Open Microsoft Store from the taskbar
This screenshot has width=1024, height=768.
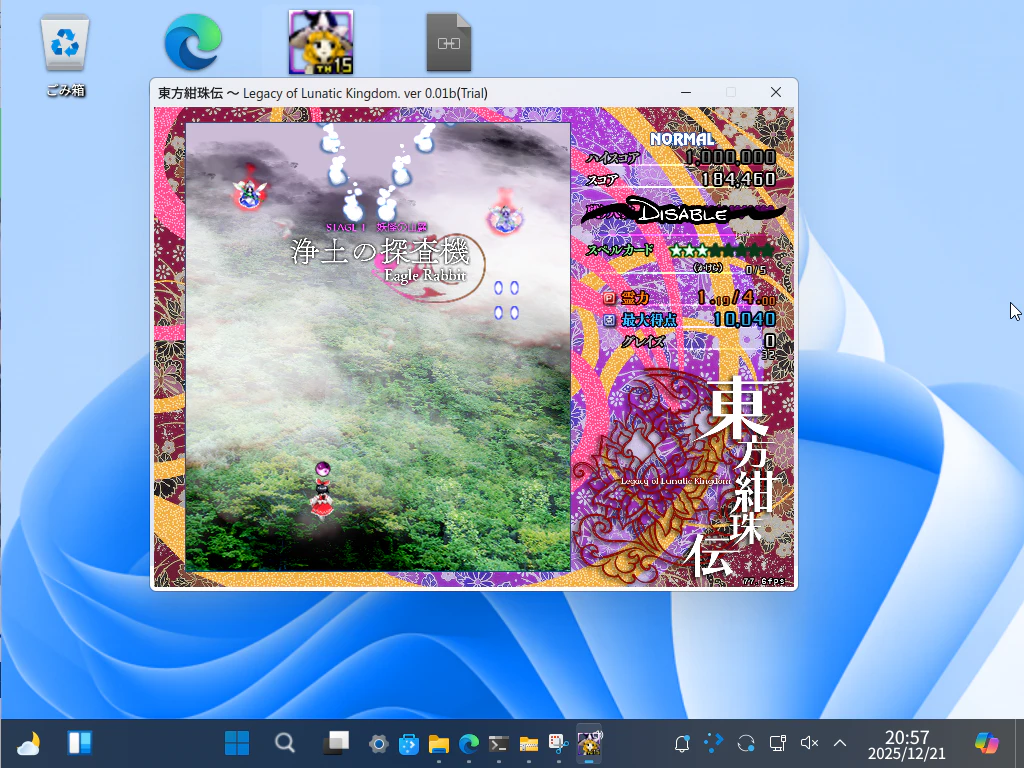408,743
